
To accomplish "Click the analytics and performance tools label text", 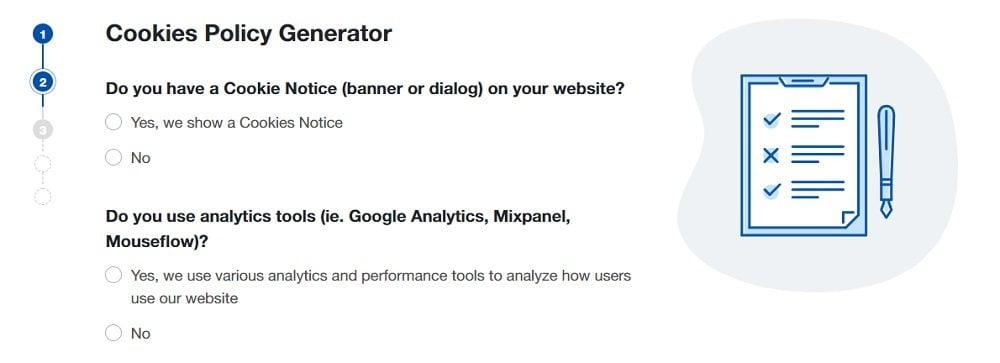I will 381,287.
